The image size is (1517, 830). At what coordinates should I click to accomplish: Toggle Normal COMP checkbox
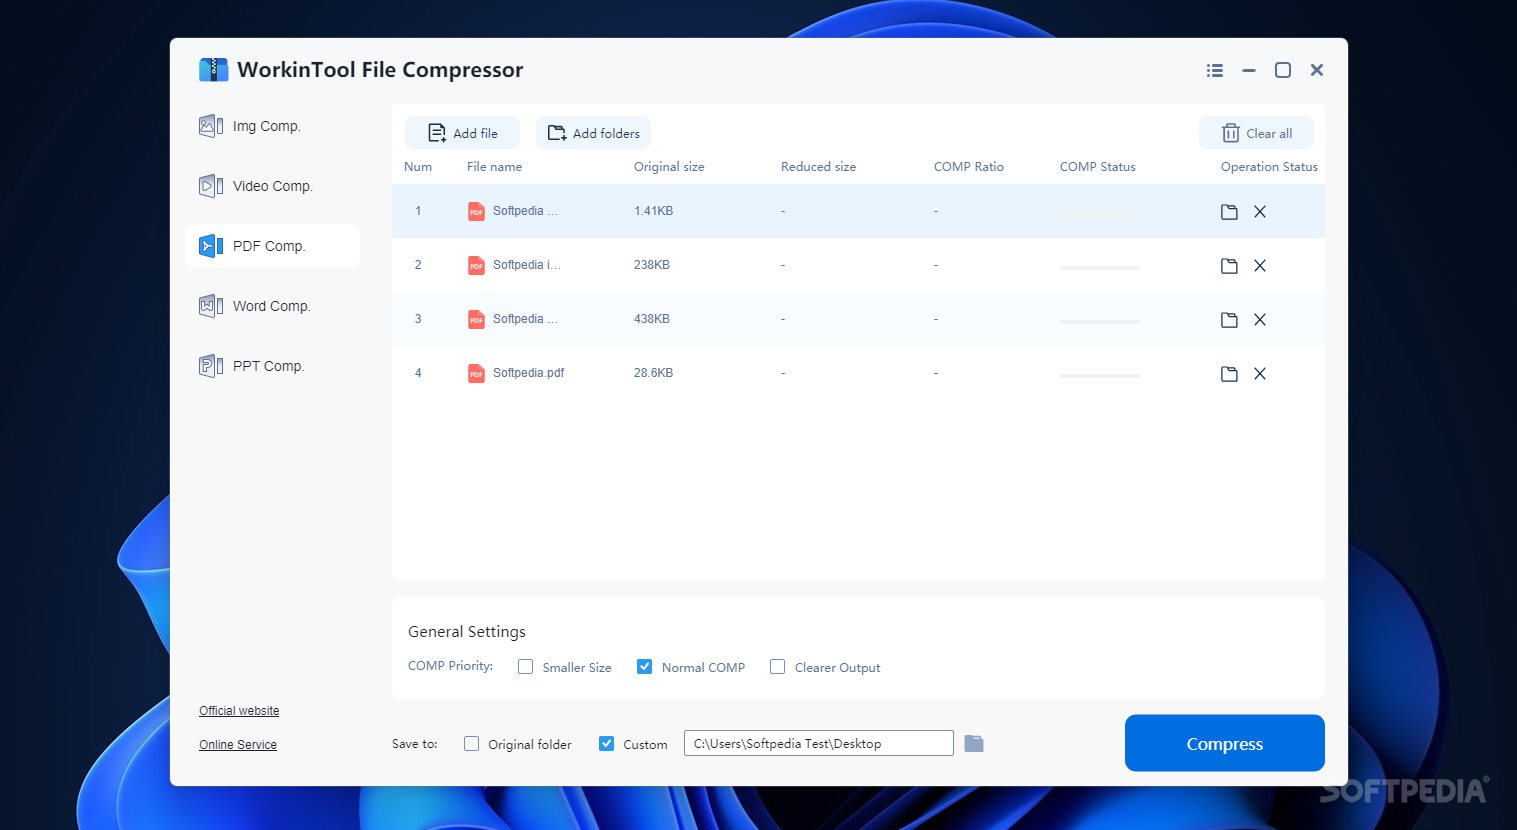click(x=645, y=667)
